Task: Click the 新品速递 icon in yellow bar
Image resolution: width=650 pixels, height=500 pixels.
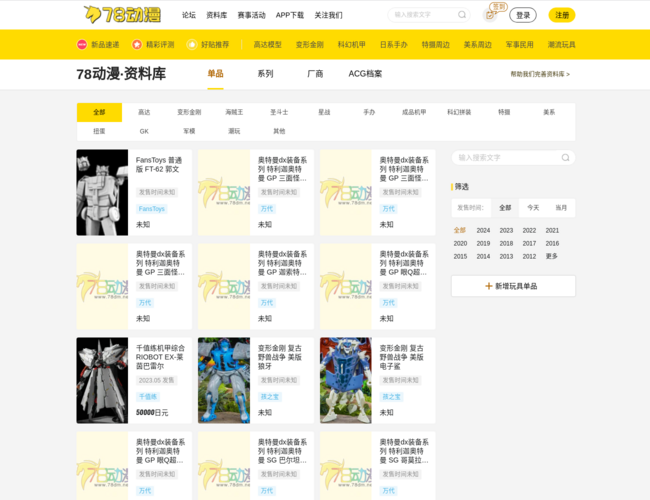Action: coord(82,45)
